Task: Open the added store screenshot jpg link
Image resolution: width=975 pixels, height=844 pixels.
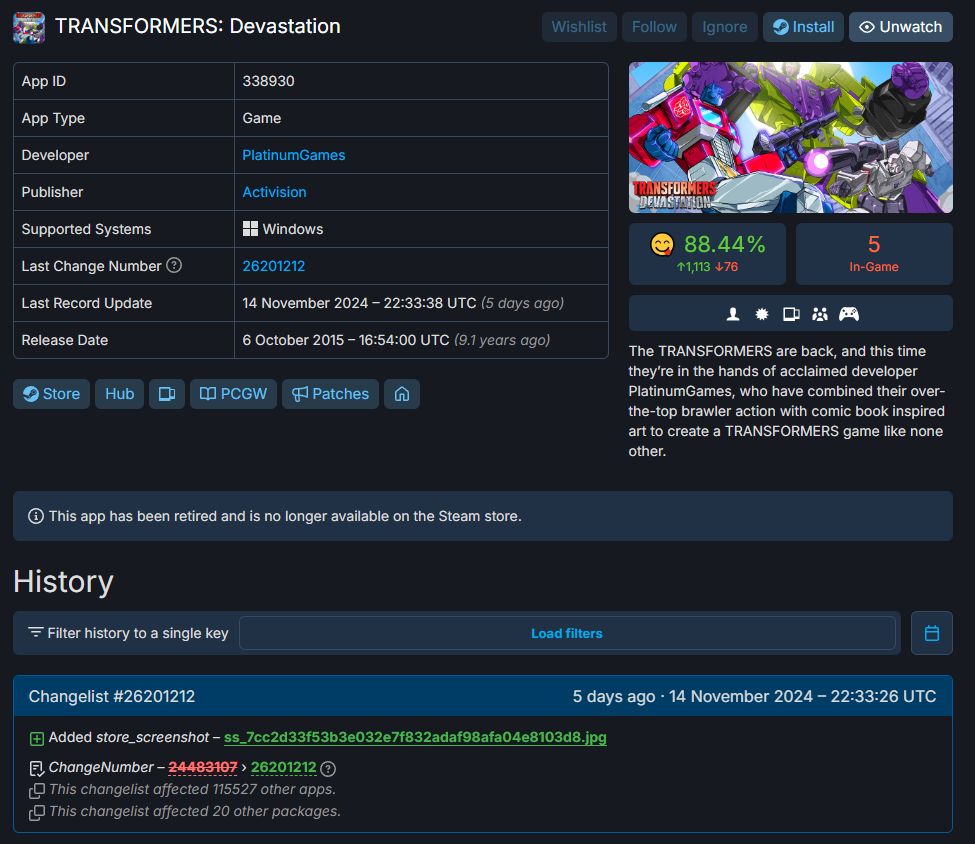Action: [415, 737]
